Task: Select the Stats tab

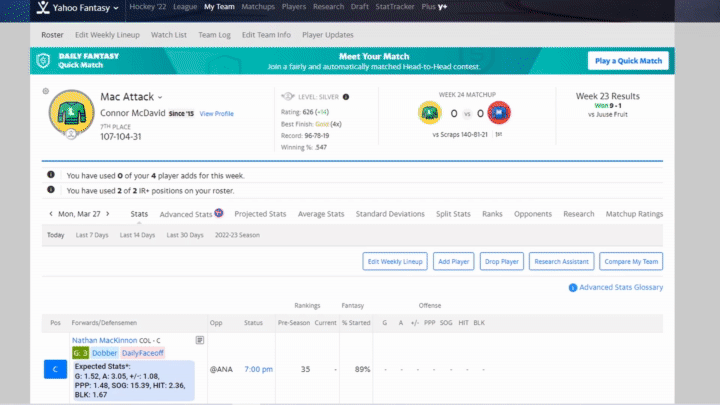Action: 139,214
